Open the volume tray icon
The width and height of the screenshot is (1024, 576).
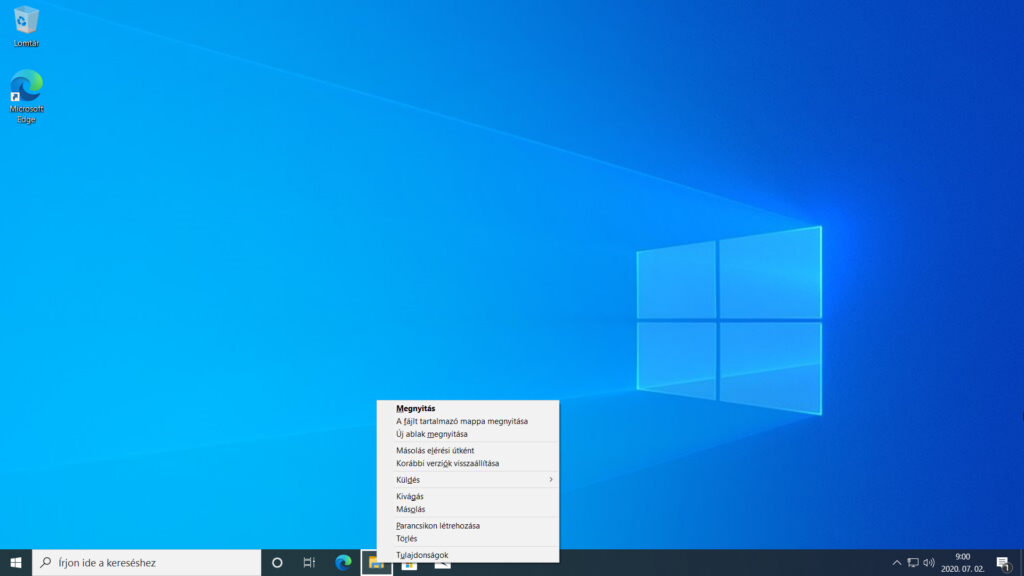(x=929, y=563)
